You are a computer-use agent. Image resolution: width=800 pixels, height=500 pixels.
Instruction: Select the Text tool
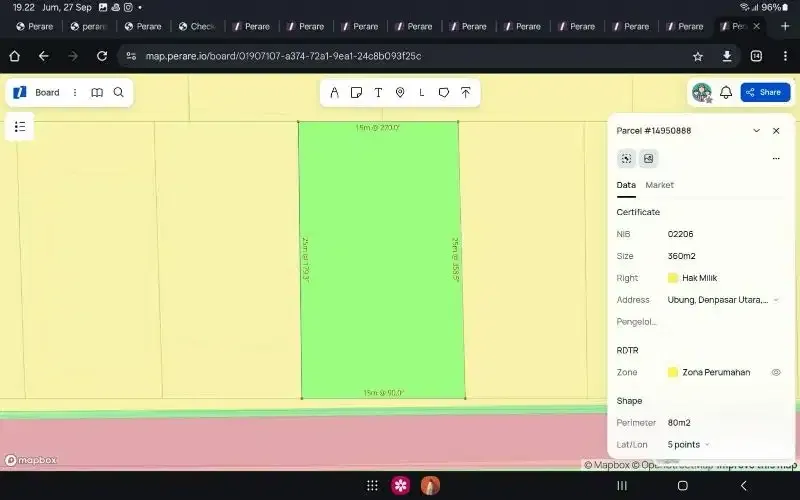pyautogui.click(x=378, y=92)
